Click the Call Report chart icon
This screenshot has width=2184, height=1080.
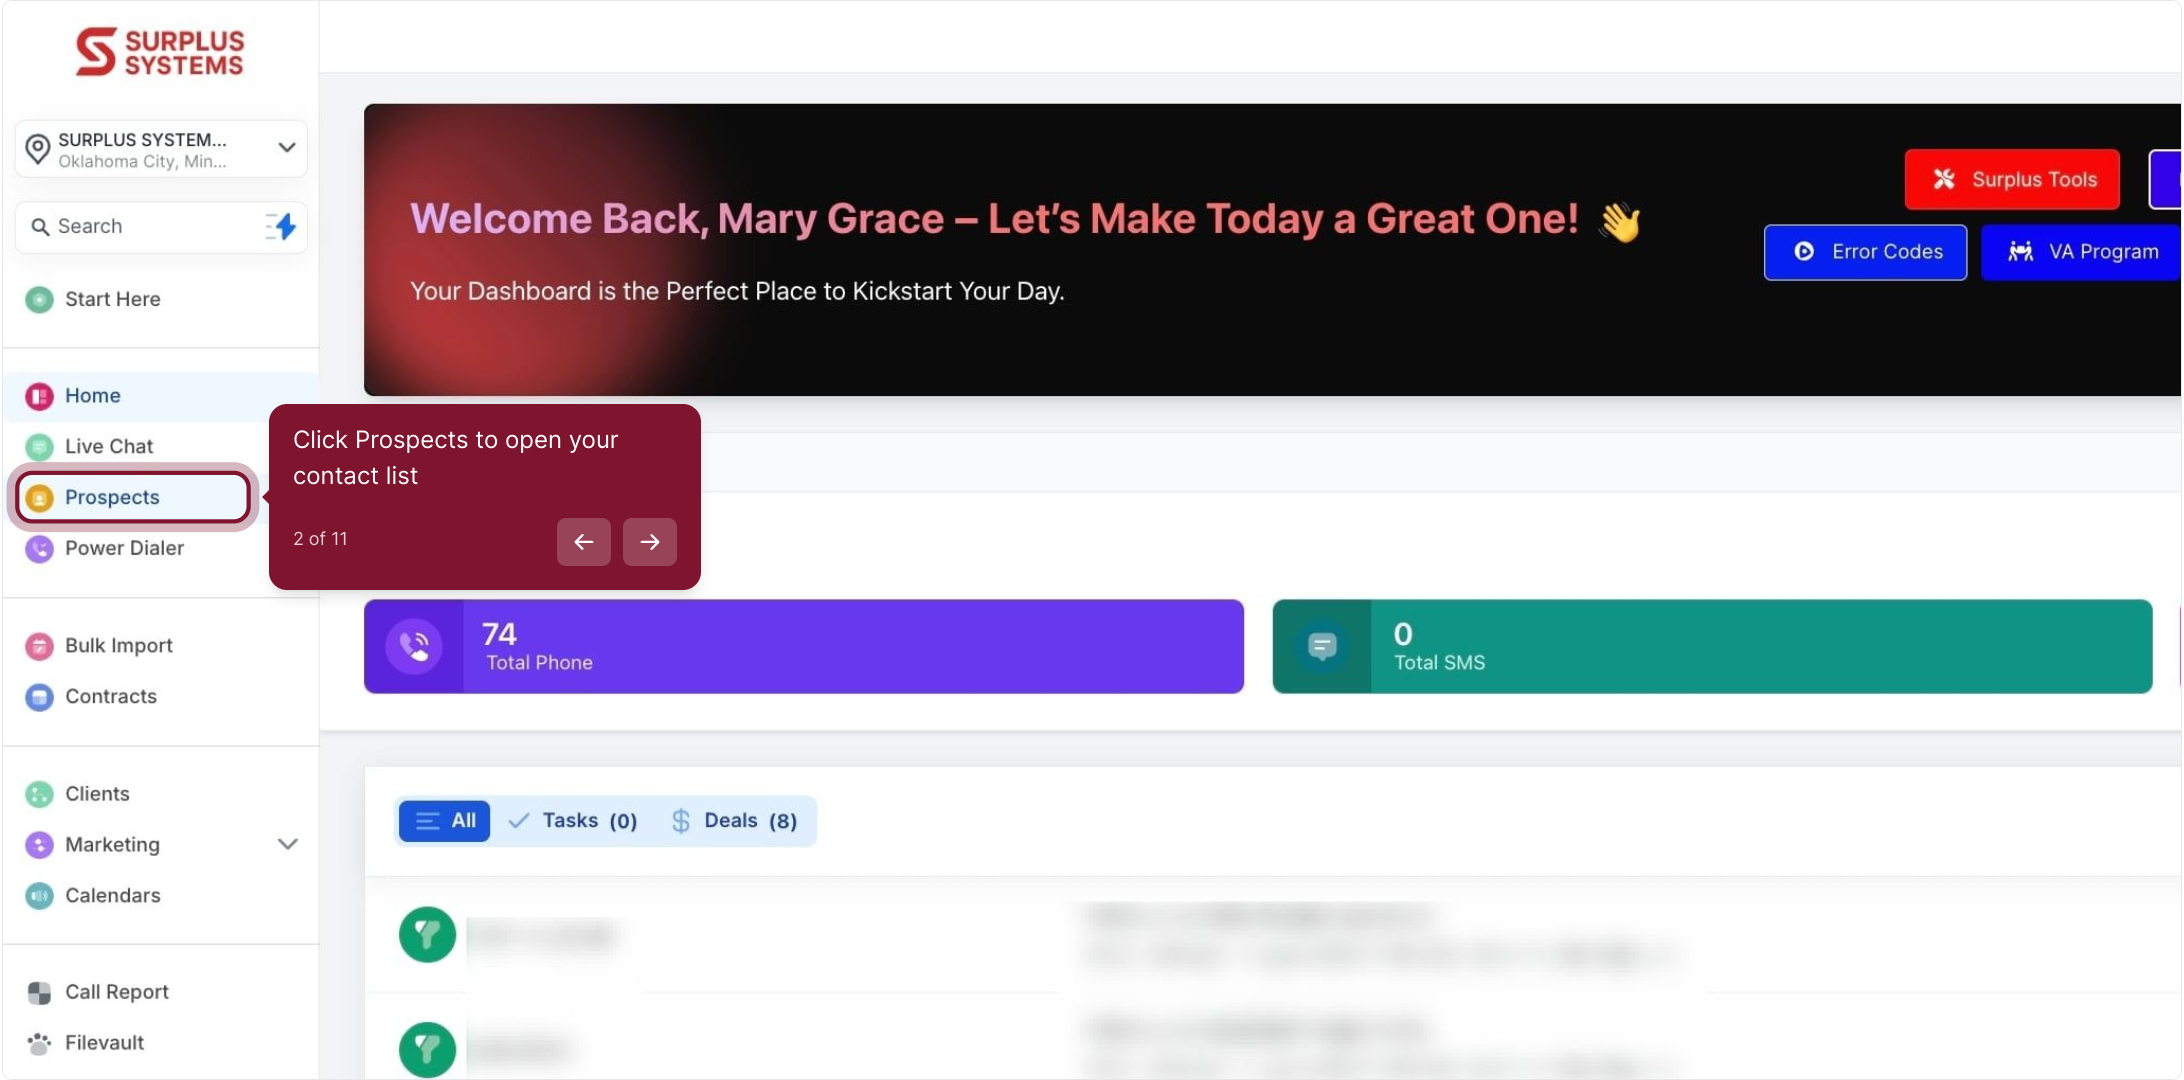pos(39,992)
